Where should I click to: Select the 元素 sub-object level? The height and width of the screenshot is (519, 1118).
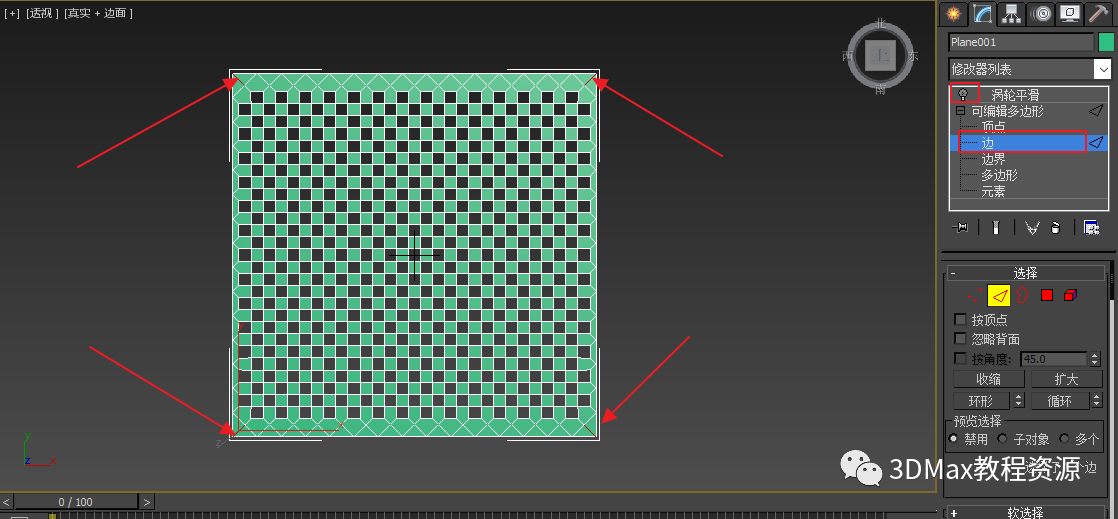(x=993, y=192)
